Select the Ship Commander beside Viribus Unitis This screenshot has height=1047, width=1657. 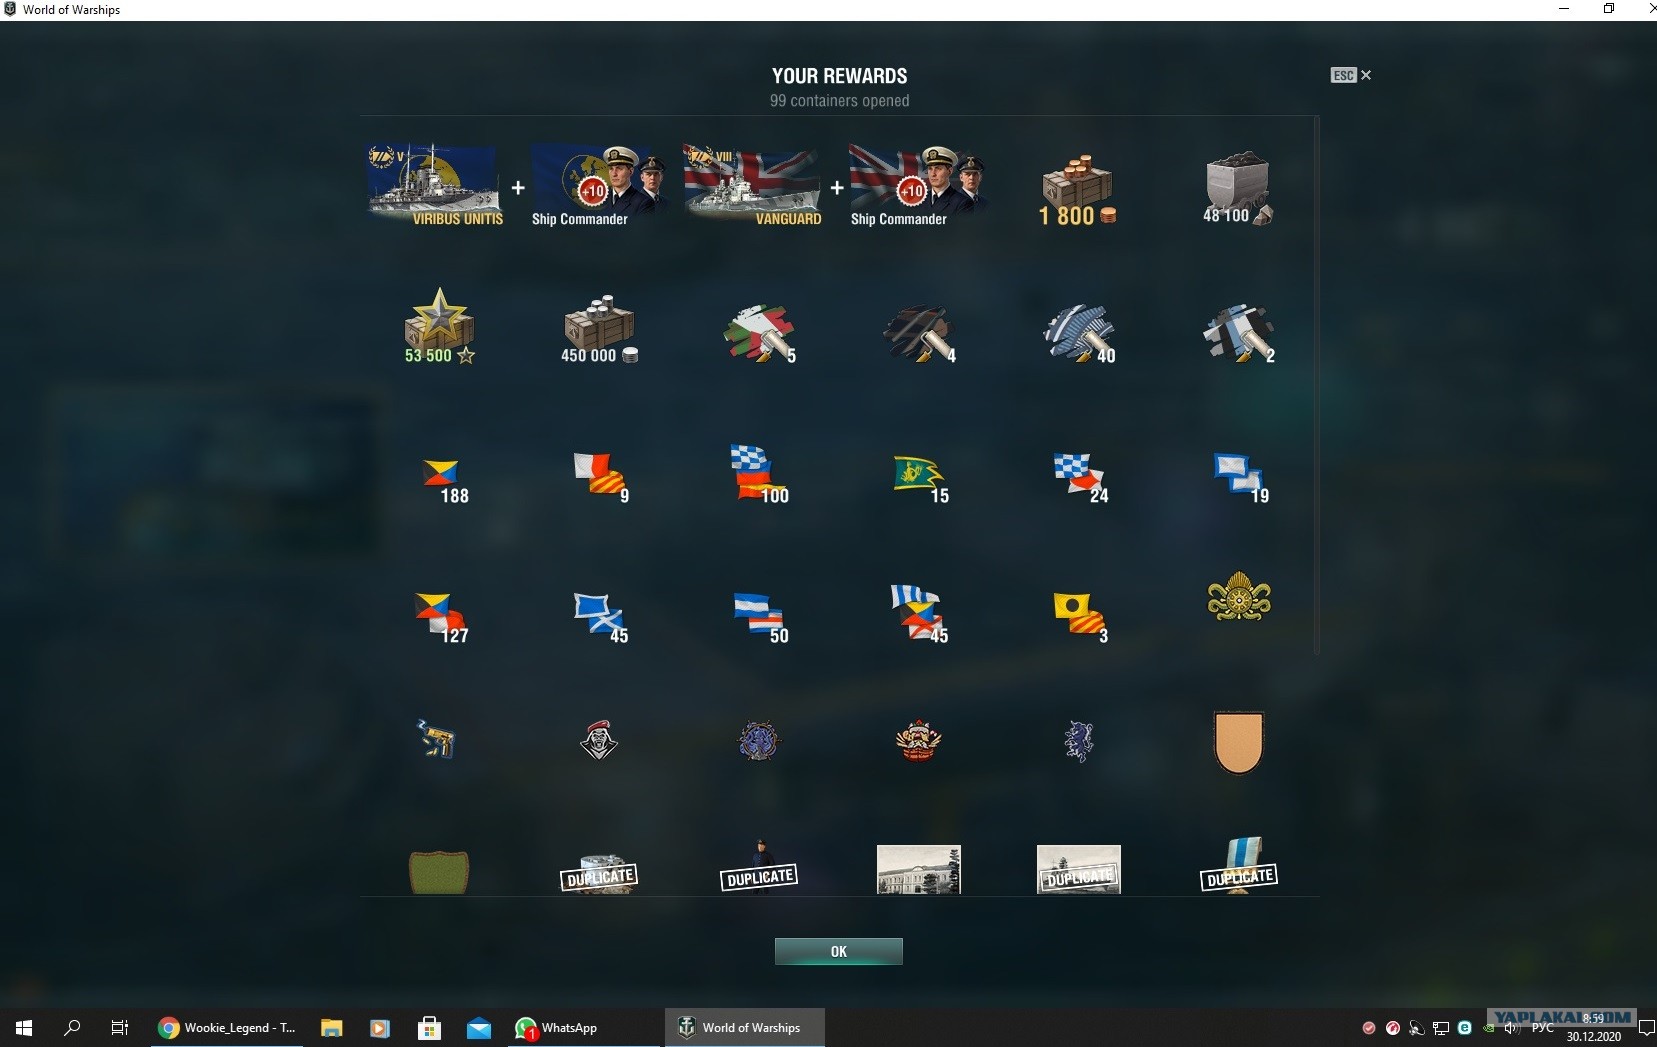click(598, 186)
